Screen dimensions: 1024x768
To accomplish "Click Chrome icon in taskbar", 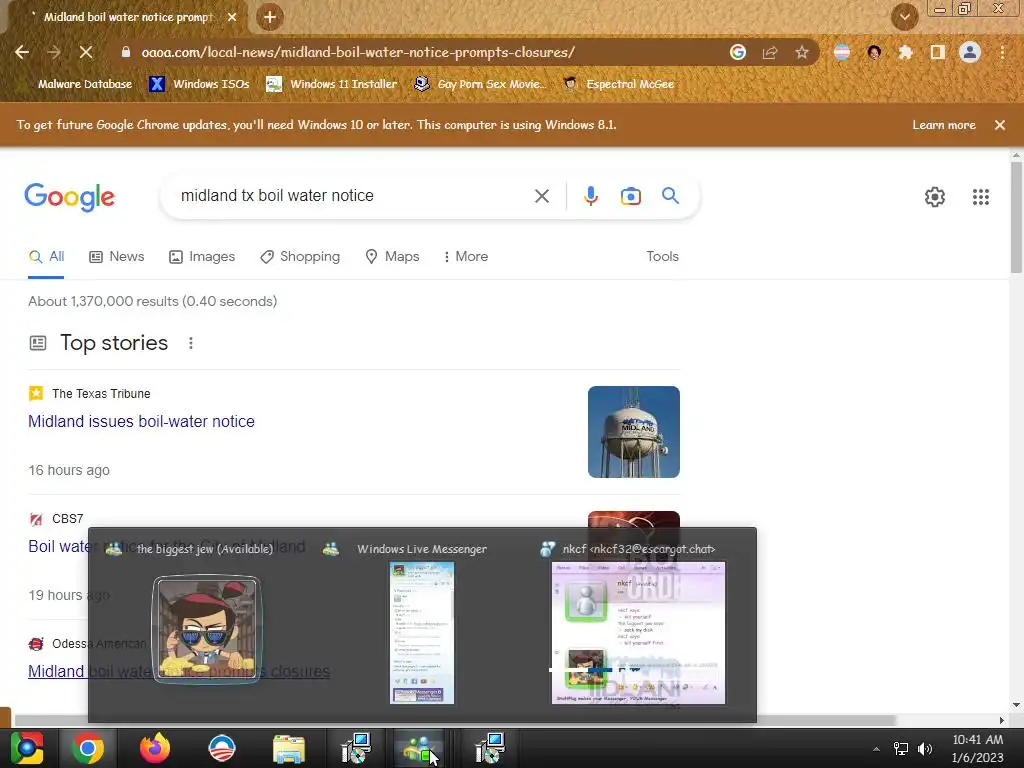I will point(88,748).
